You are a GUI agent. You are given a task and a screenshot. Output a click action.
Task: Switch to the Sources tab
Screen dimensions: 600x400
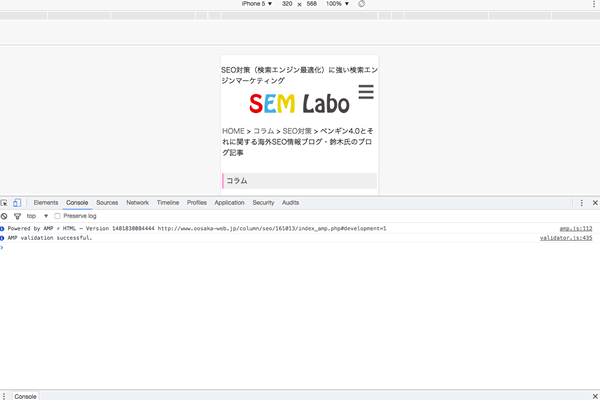click(x=107, y=203)
